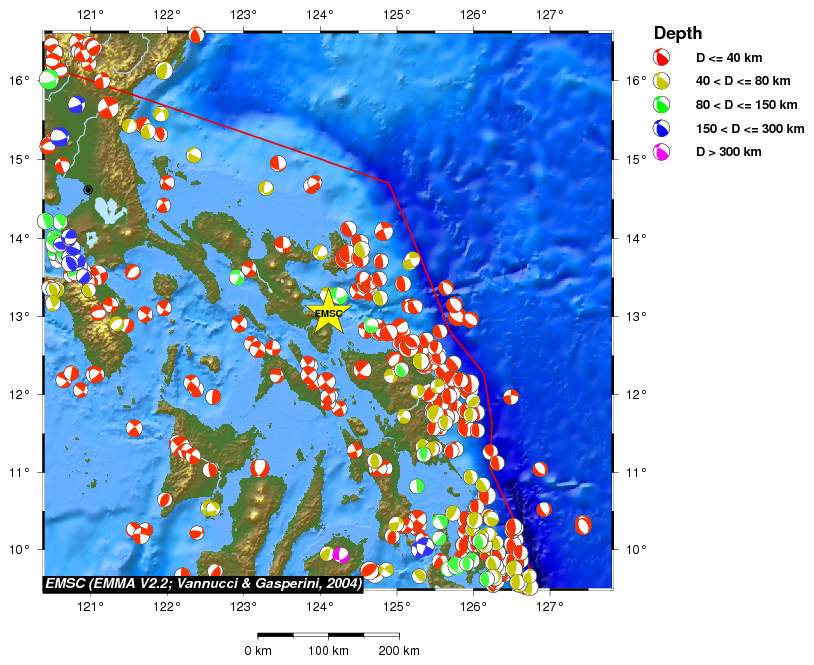This screenshot has width=814, height=665.
Task: Click the 'D <= 40 km' legend label
Action: click(731, 58)
